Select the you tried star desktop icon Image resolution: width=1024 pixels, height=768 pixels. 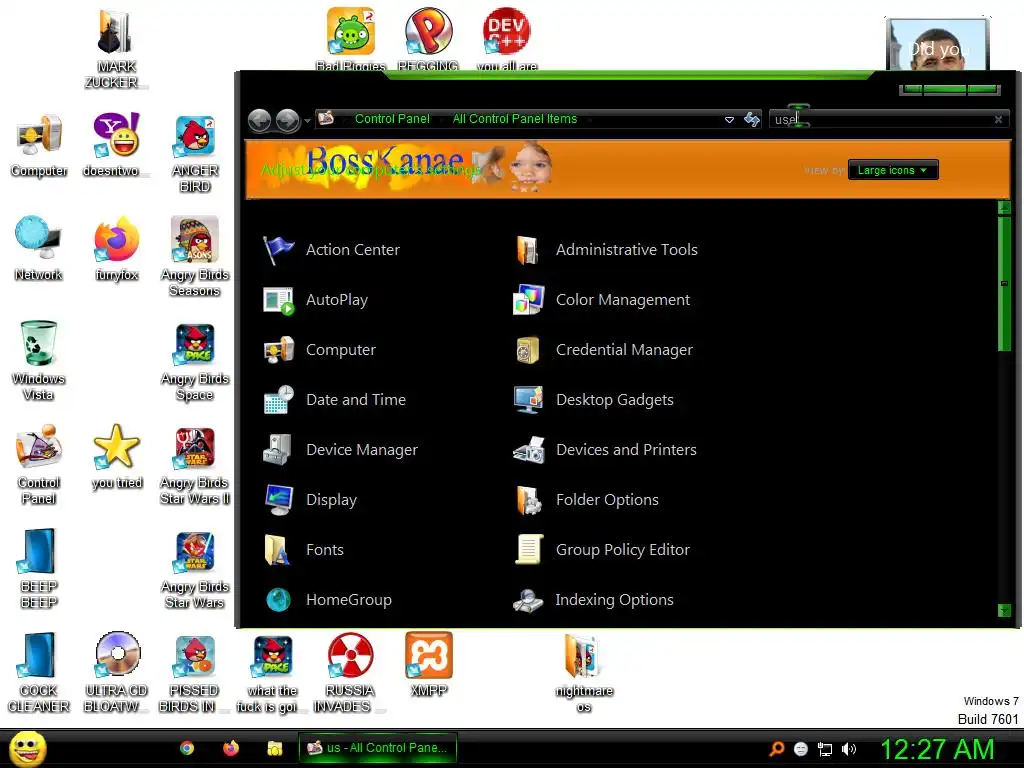[x=117, y=458]
